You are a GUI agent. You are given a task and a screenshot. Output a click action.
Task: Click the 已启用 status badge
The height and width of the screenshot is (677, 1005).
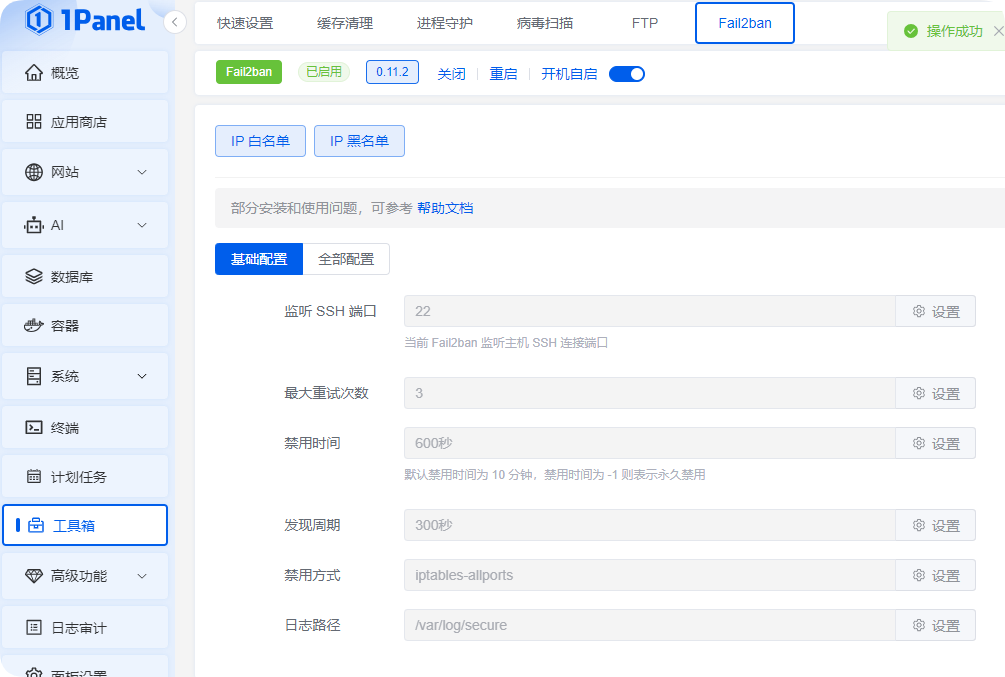coord(324,72)
